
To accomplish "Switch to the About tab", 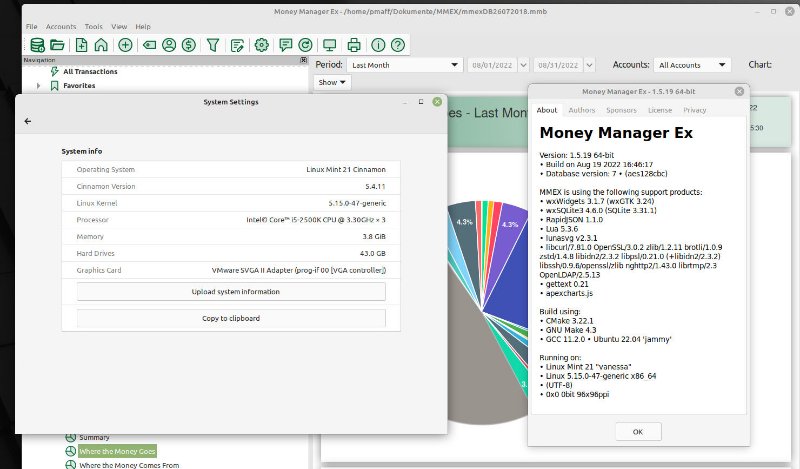I will (546, 110).
